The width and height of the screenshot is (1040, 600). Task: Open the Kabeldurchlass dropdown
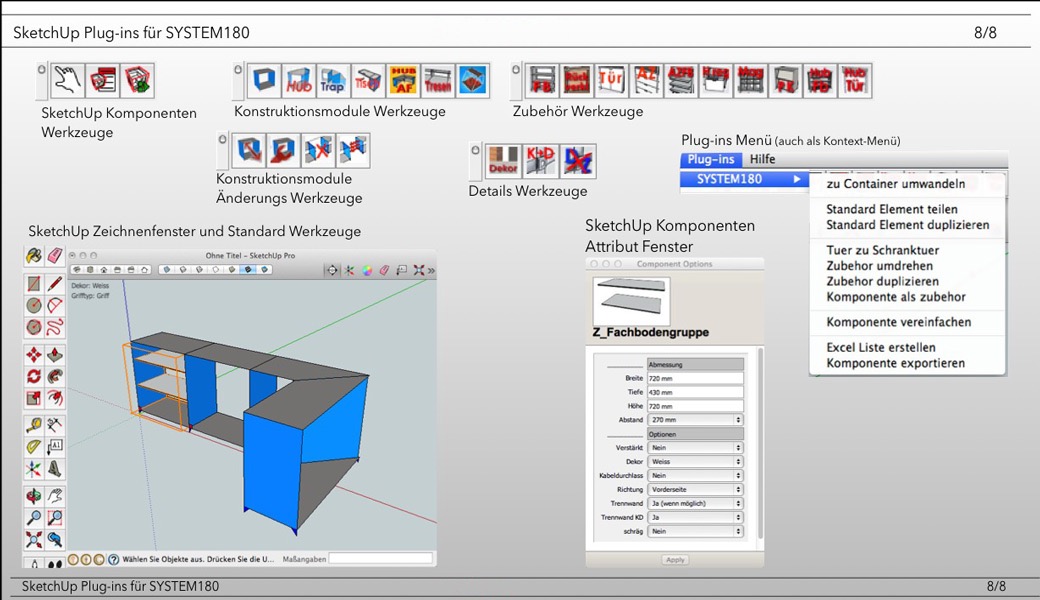point(695,475)
